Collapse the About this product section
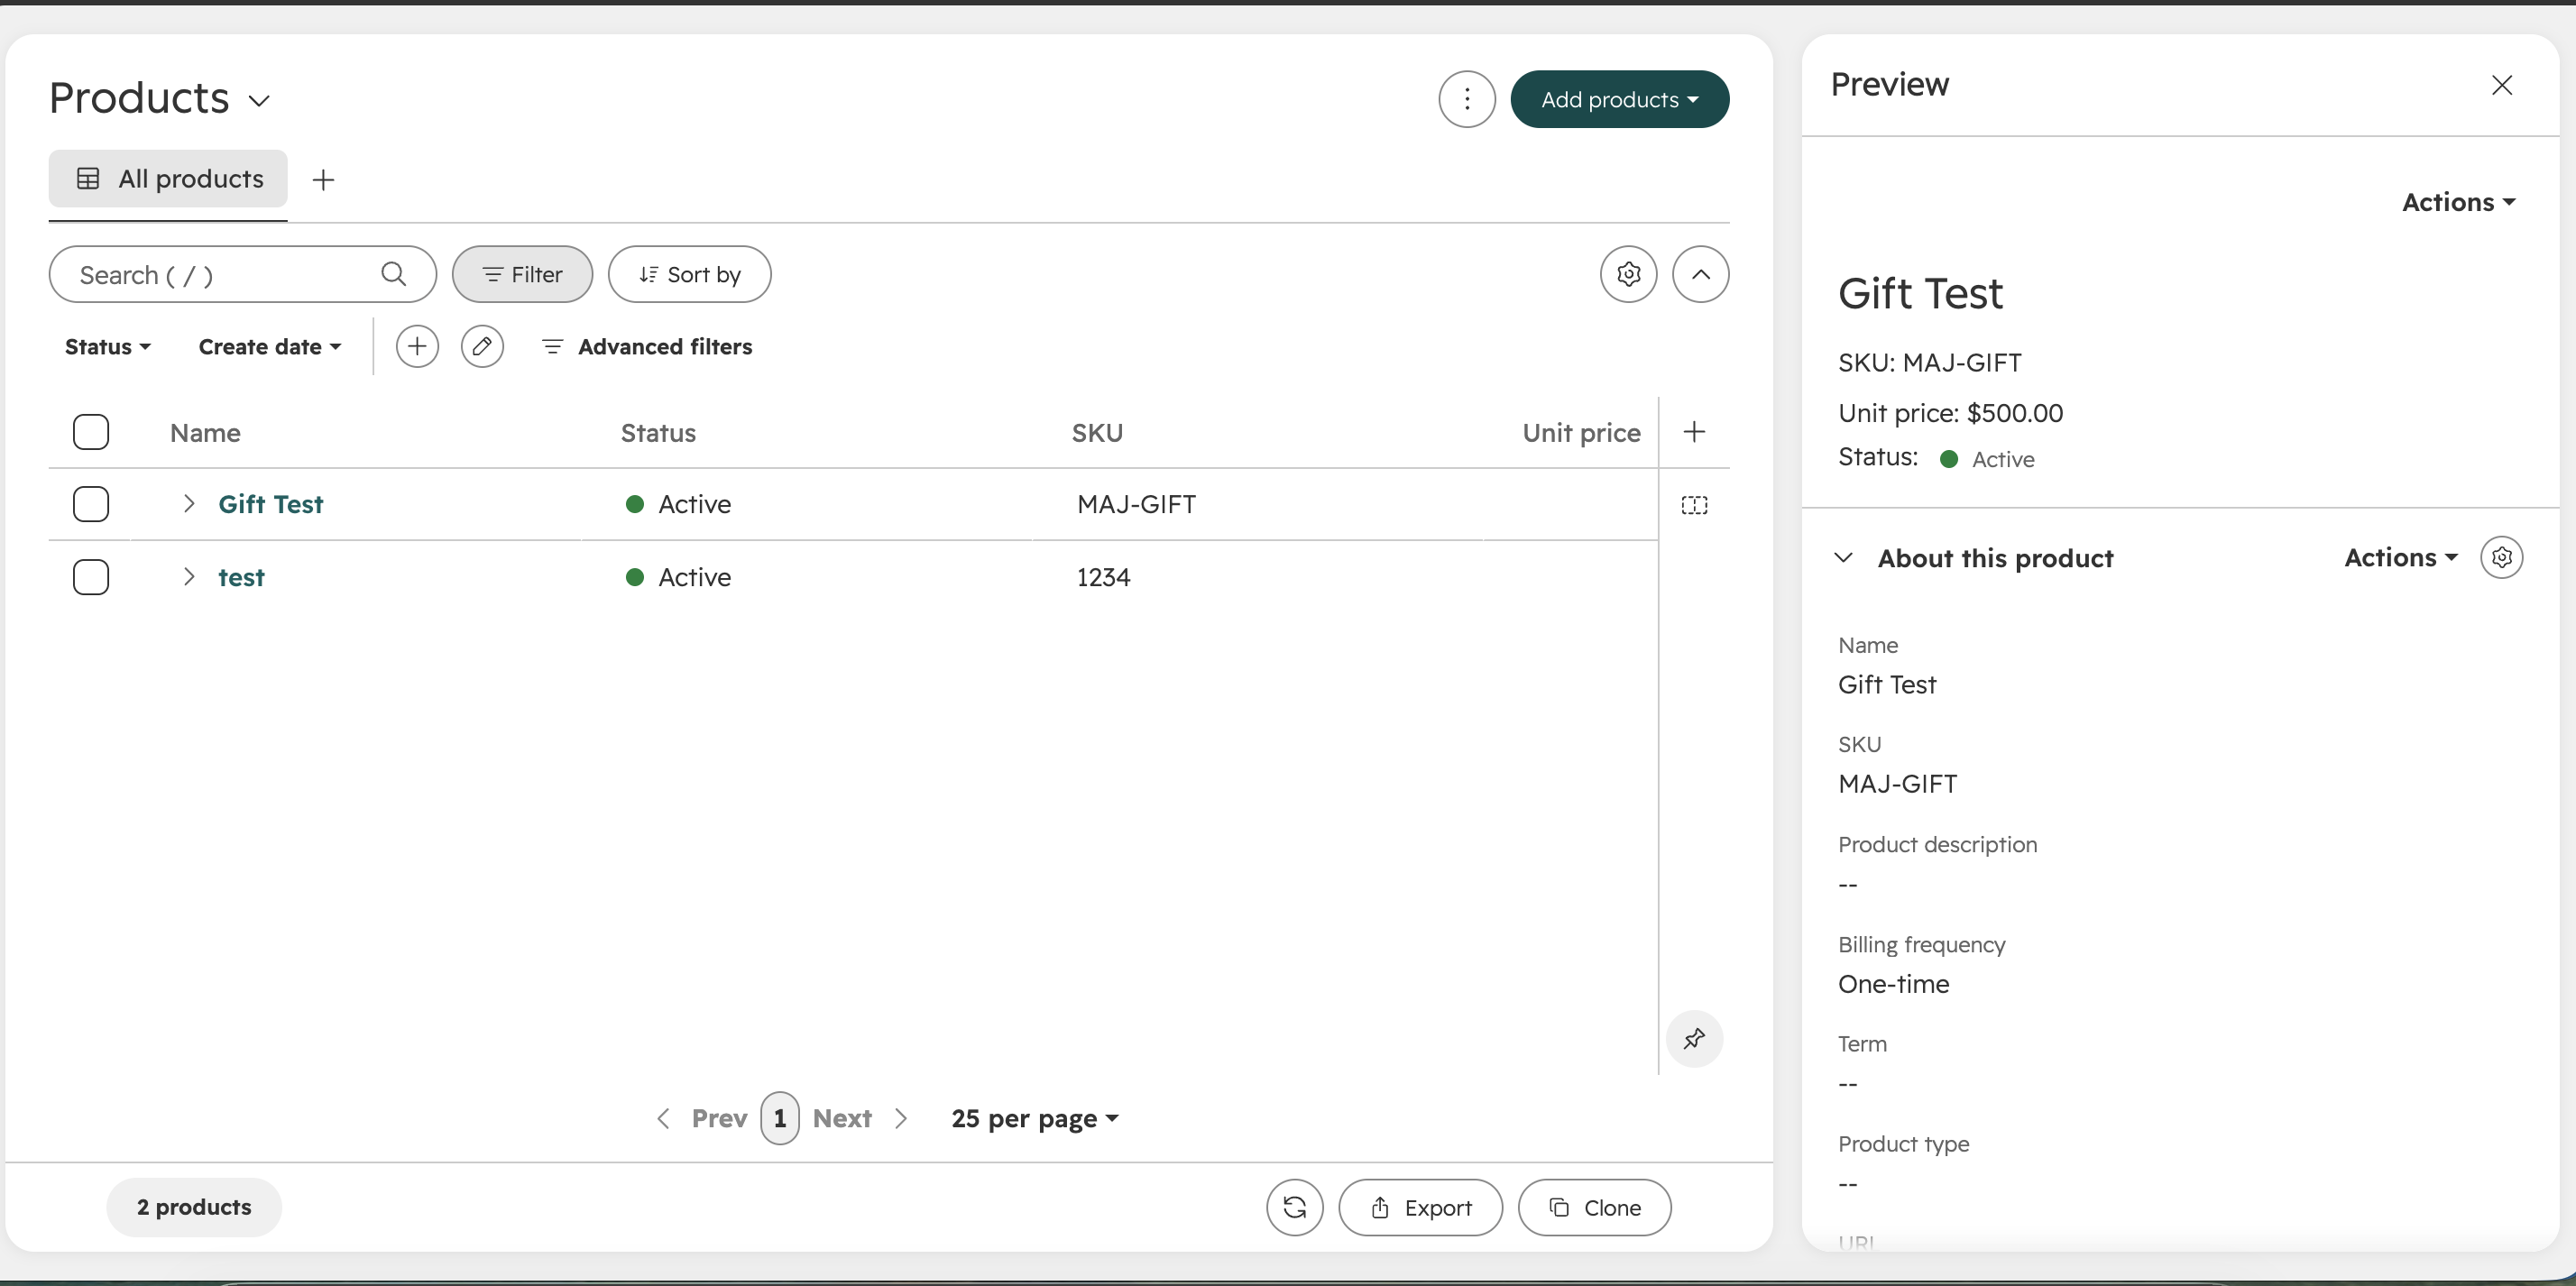2576x1286 pixels. pos(1843,557)
